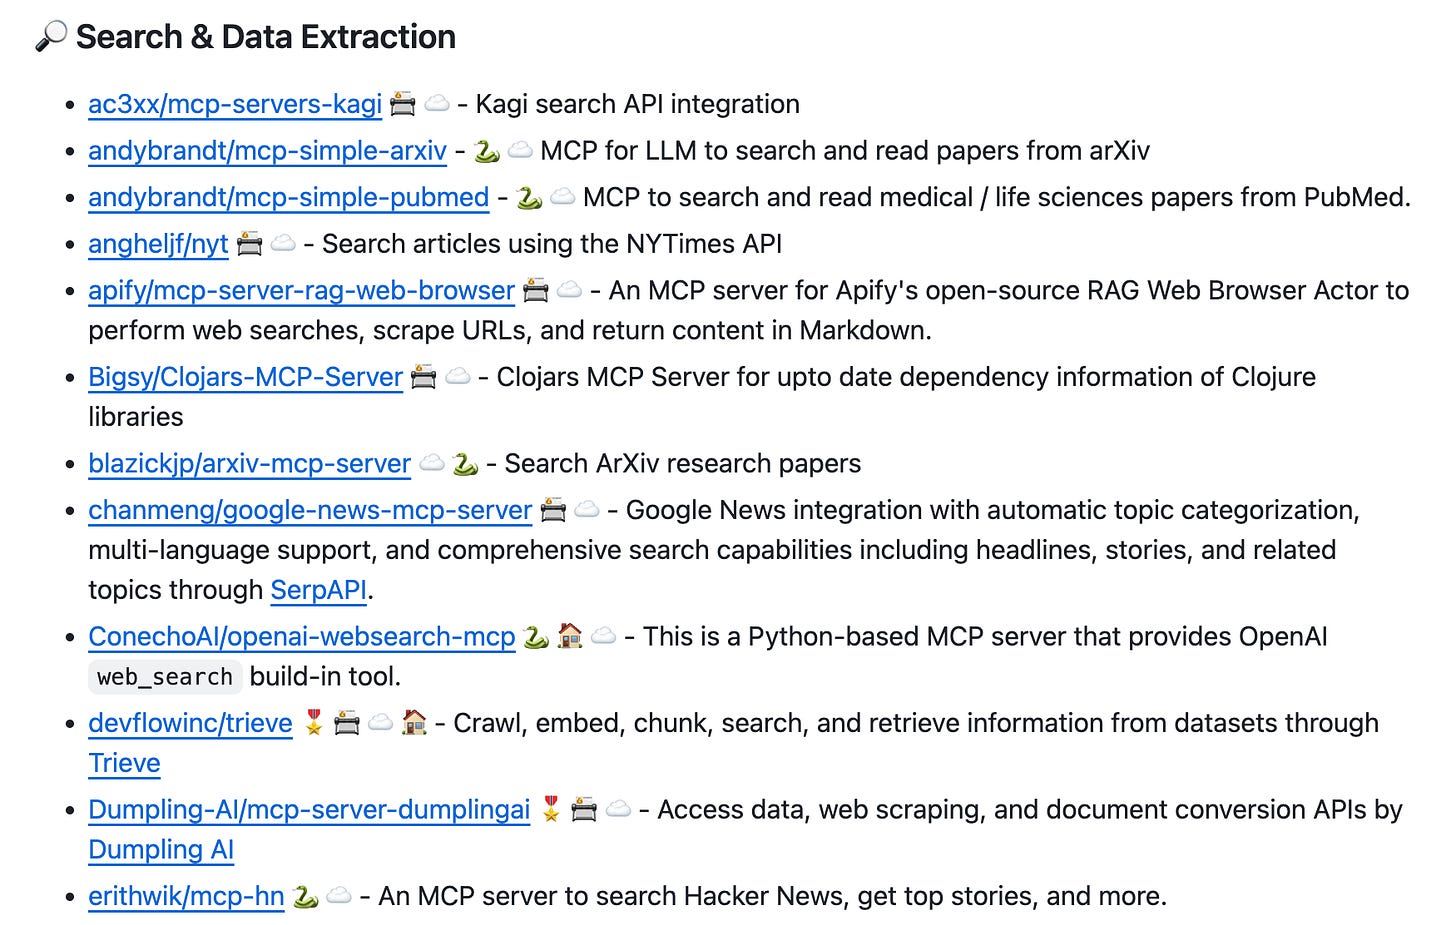Screen dimensions: 1456x925
Task: Click typewriter icon beside mcp-server-rag-web-browser
Action: point(536,289)
